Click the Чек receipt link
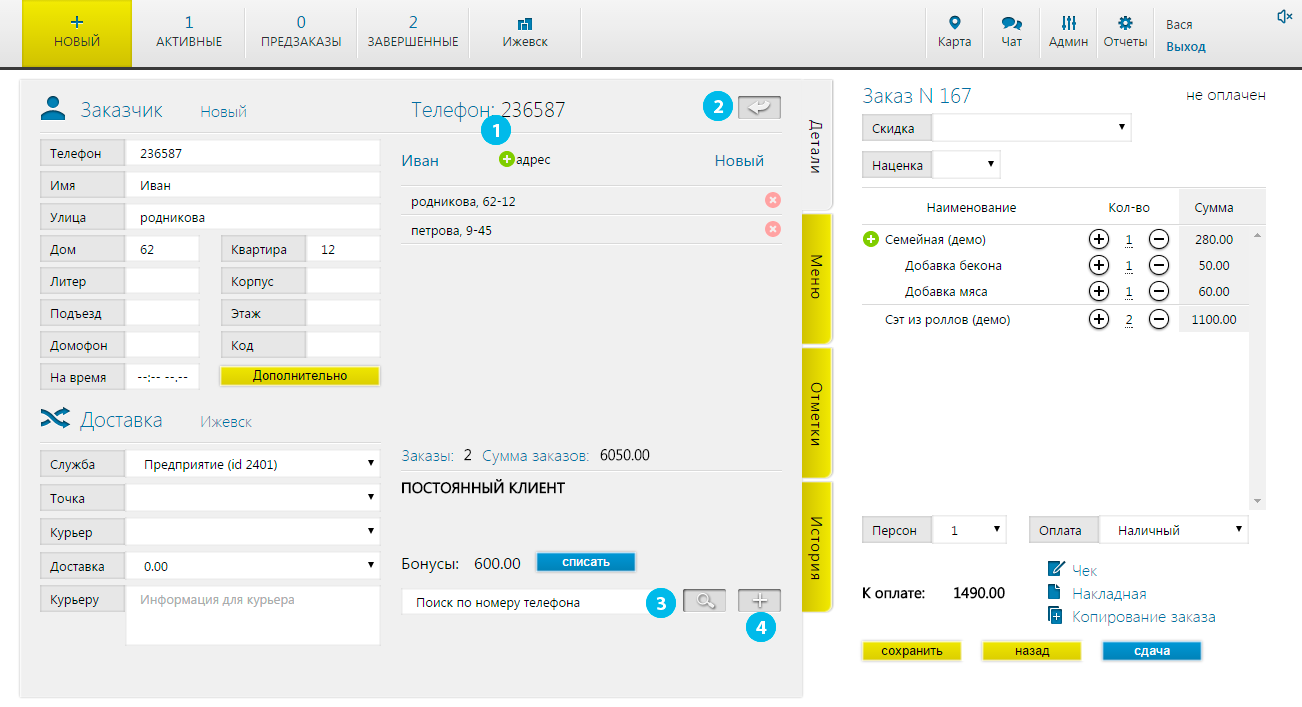 (1084, 570)
